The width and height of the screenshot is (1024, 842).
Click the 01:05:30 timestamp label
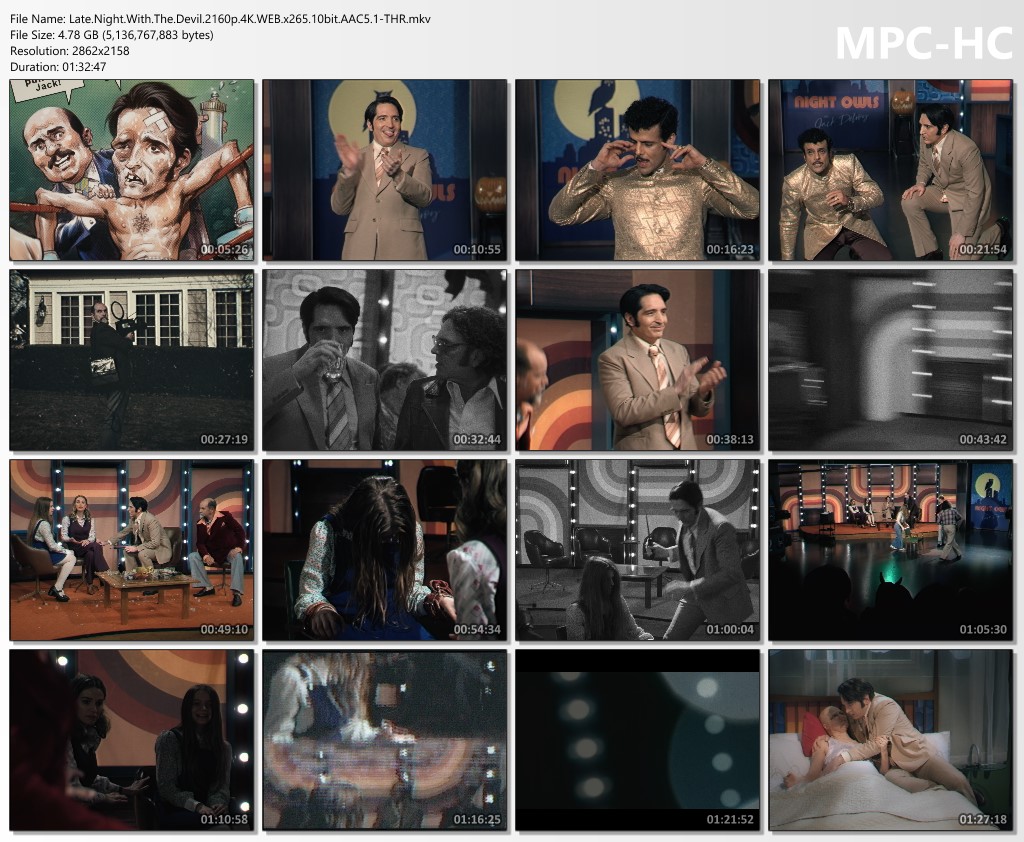(x=983, y=630)
